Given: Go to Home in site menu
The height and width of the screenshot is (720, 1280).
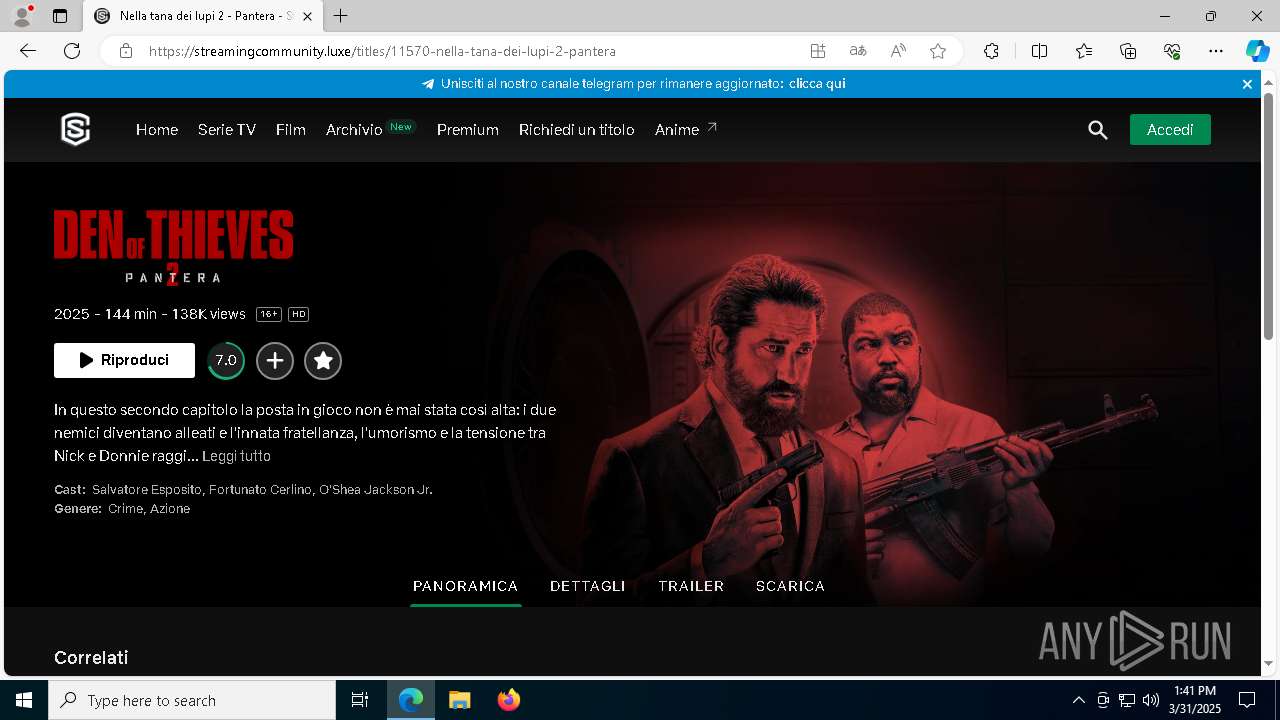Looking at the screenshot, I should point(157,130).
